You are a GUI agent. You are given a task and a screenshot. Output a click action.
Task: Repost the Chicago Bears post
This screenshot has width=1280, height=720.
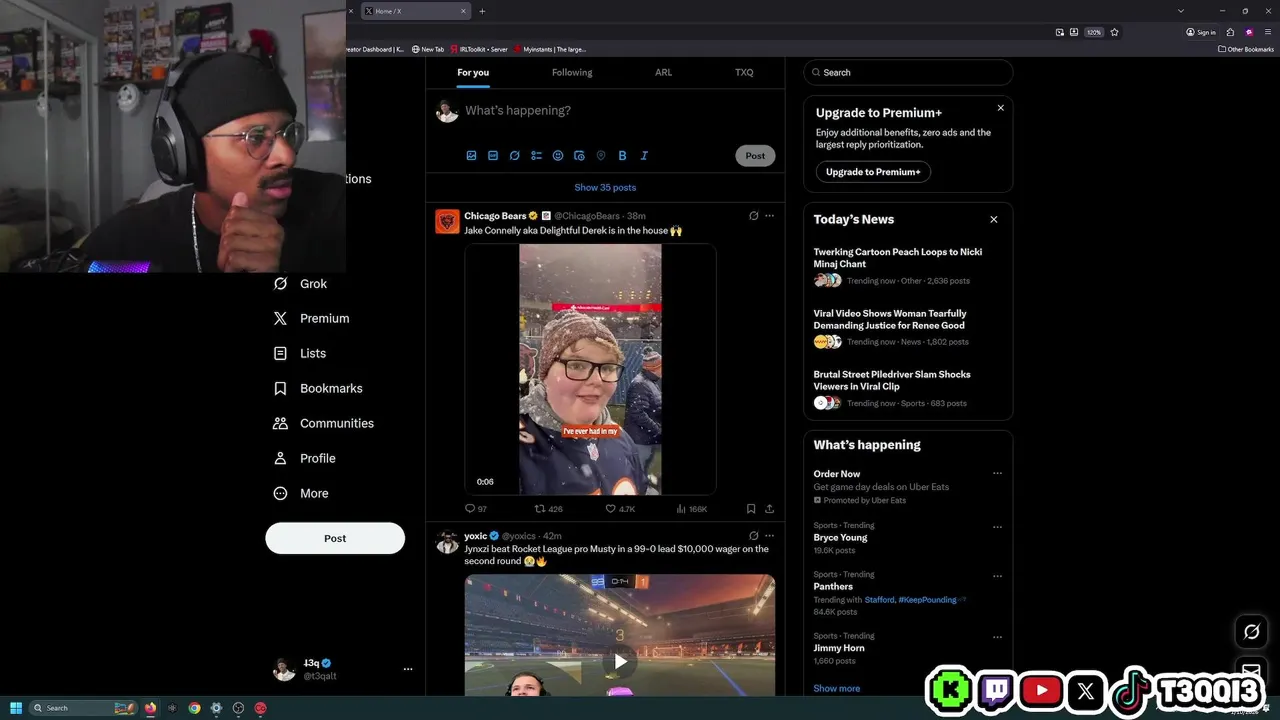click(548, 509)
